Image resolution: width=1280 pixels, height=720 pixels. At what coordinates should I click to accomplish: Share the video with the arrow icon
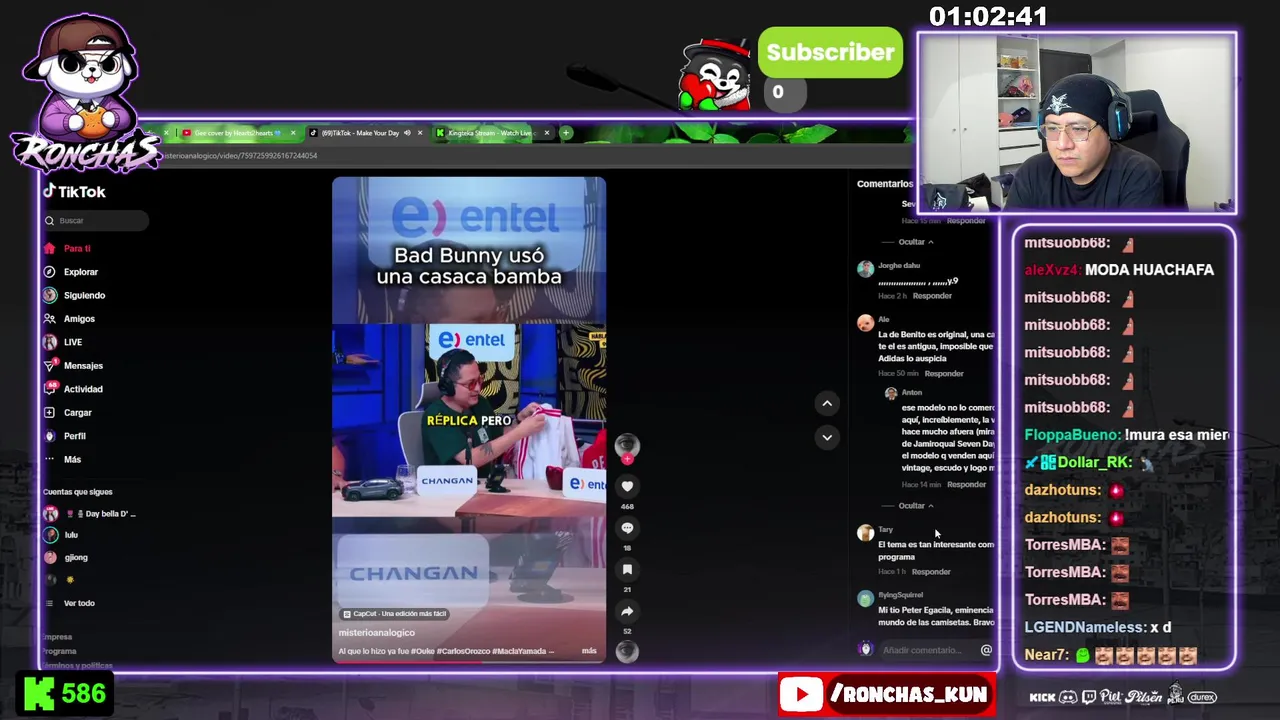(627, 611)
